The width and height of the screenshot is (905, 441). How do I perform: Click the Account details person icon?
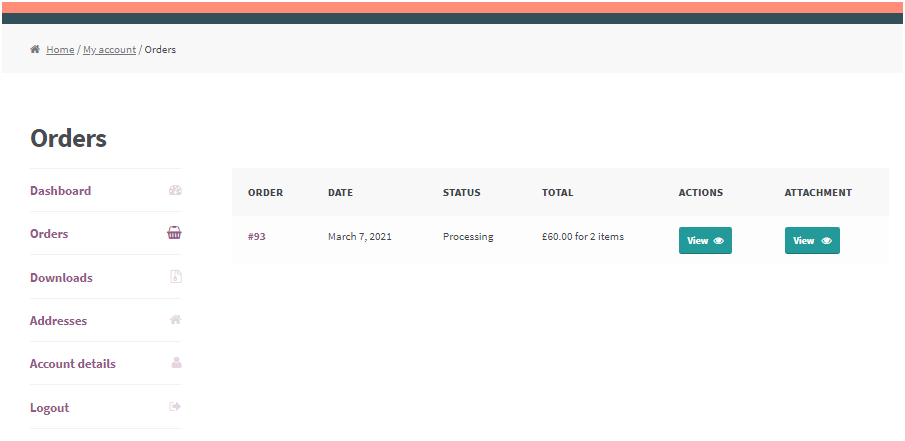177,362
